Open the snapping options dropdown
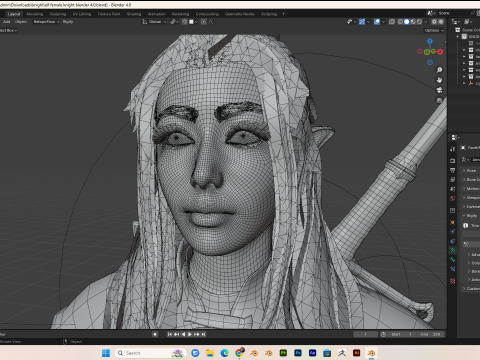The image size is (480, 360). 194,22
